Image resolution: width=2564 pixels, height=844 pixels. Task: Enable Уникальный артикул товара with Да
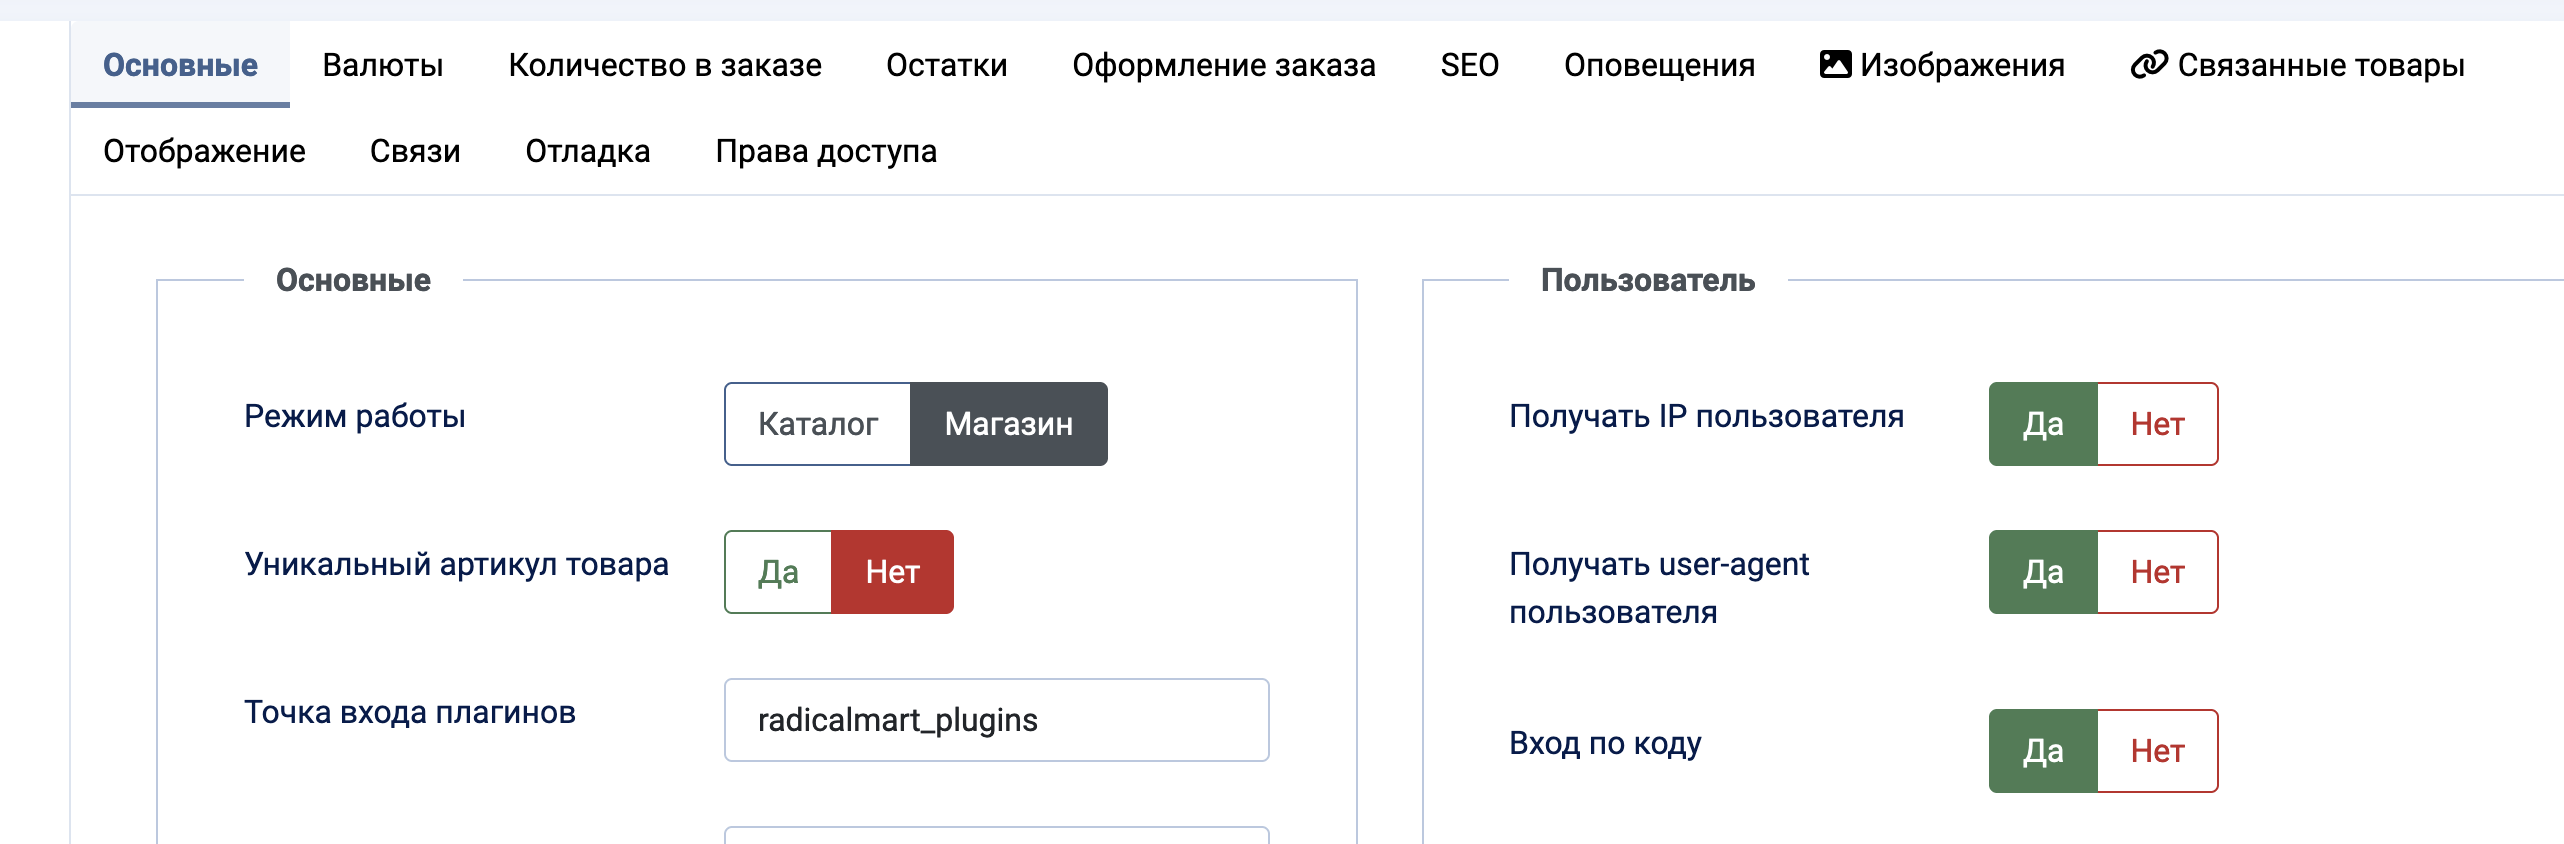click(778, 572)
